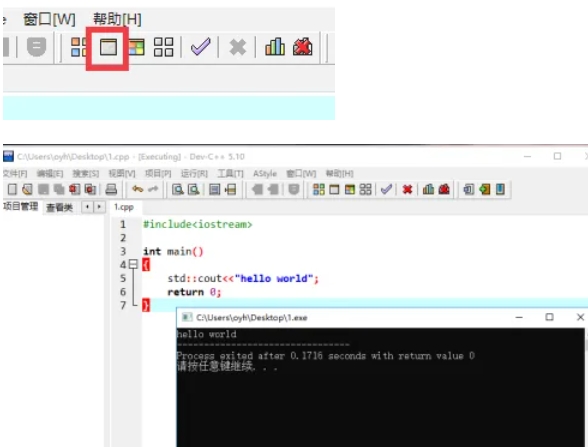588x447 pixels.
Task: Click the gray Forward arrow toolbar icon
Action: point(273,189)
